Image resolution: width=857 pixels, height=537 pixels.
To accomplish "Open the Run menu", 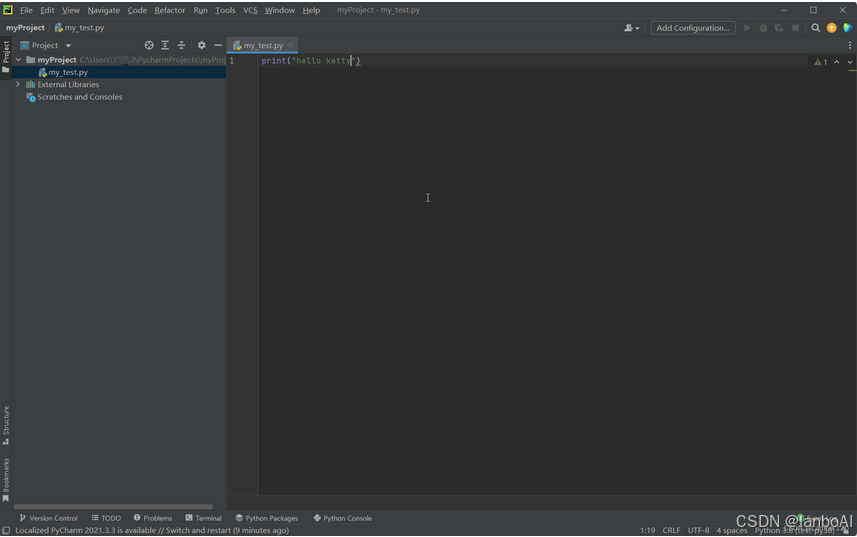I will tap(201, 10).
